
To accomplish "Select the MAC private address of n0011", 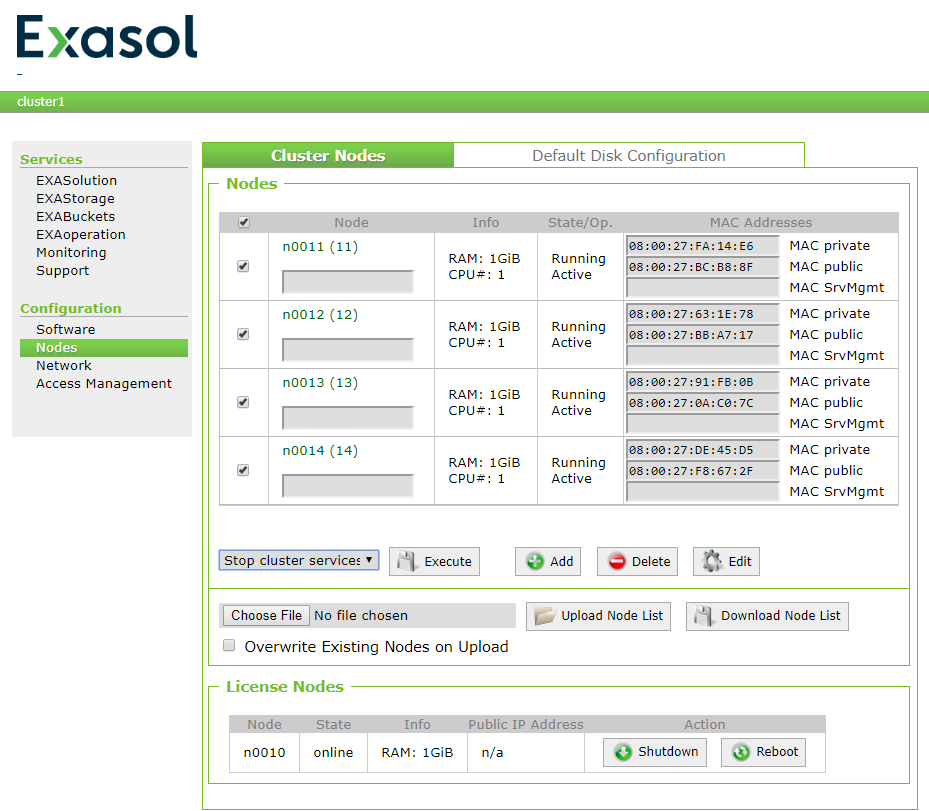I will click(x=701, y=245).
